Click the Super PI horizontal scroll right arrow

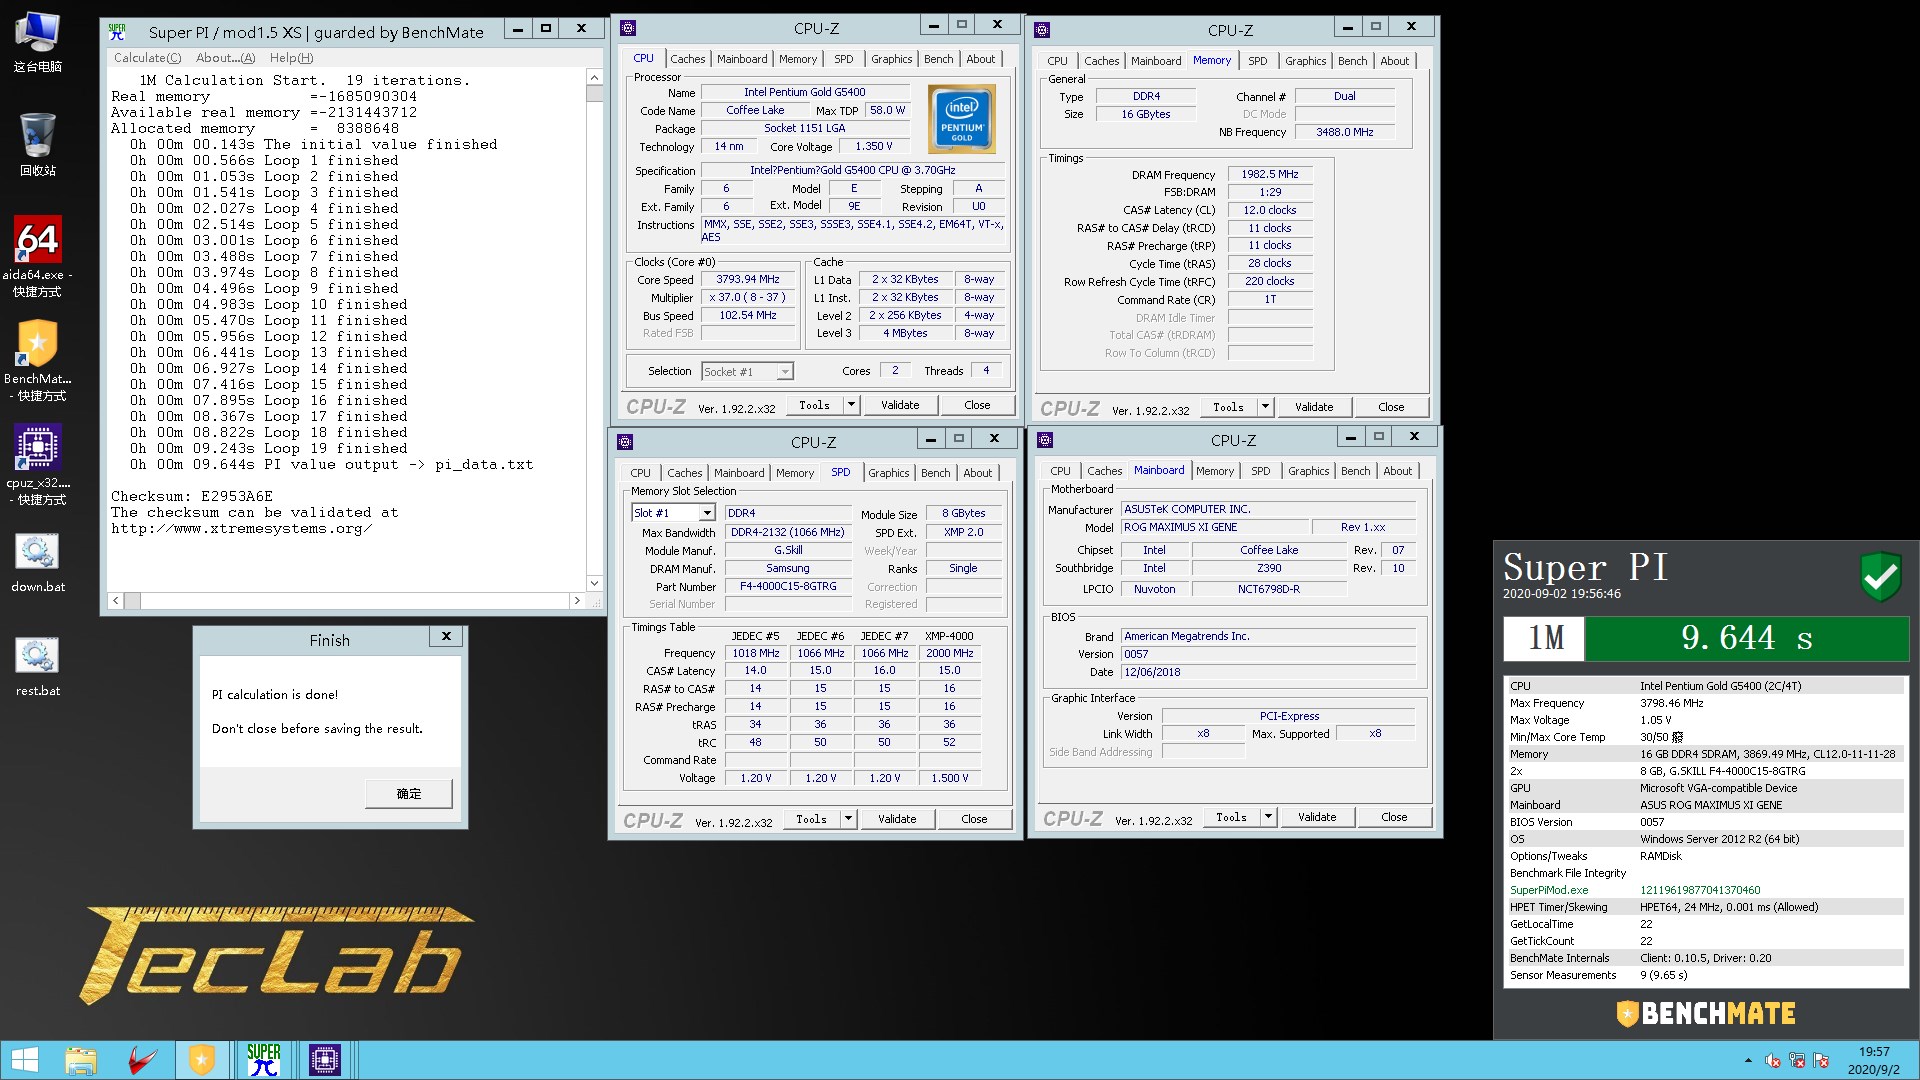576,601
